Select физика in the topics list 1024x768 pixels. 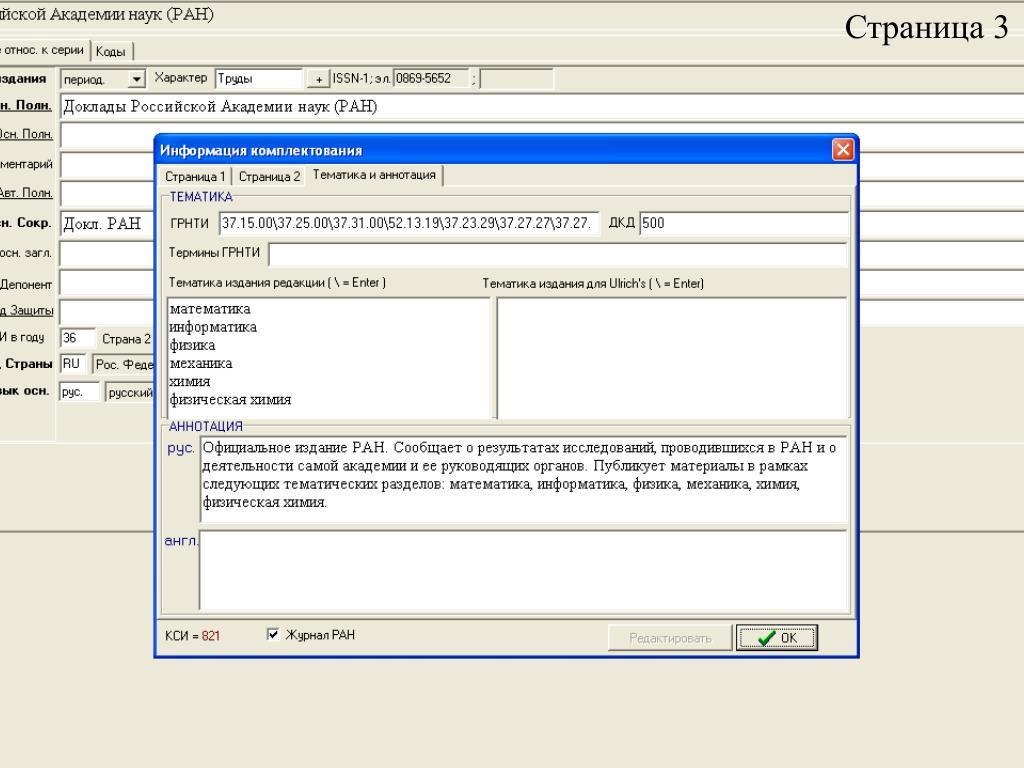(x=193, y=345)
